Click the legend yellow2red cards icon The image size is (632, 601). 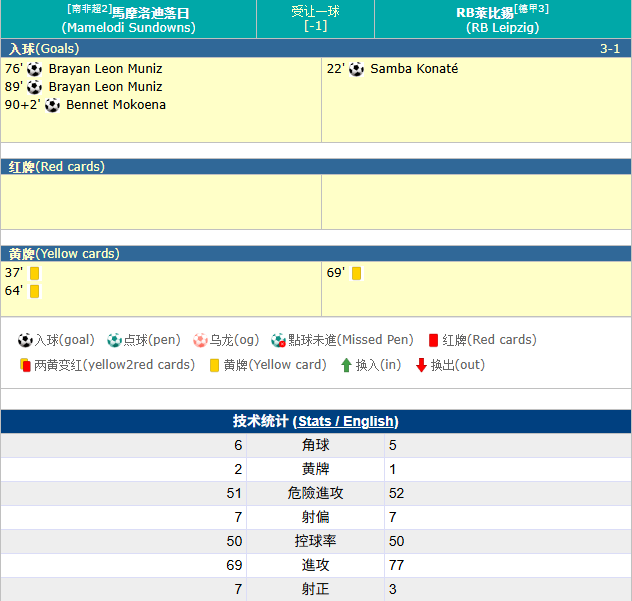point(25,365)
